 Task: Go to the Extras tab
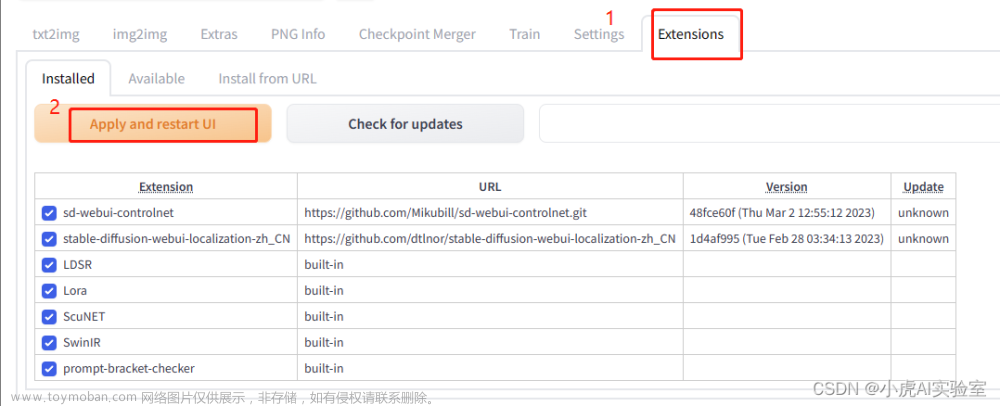click(219, 34)
